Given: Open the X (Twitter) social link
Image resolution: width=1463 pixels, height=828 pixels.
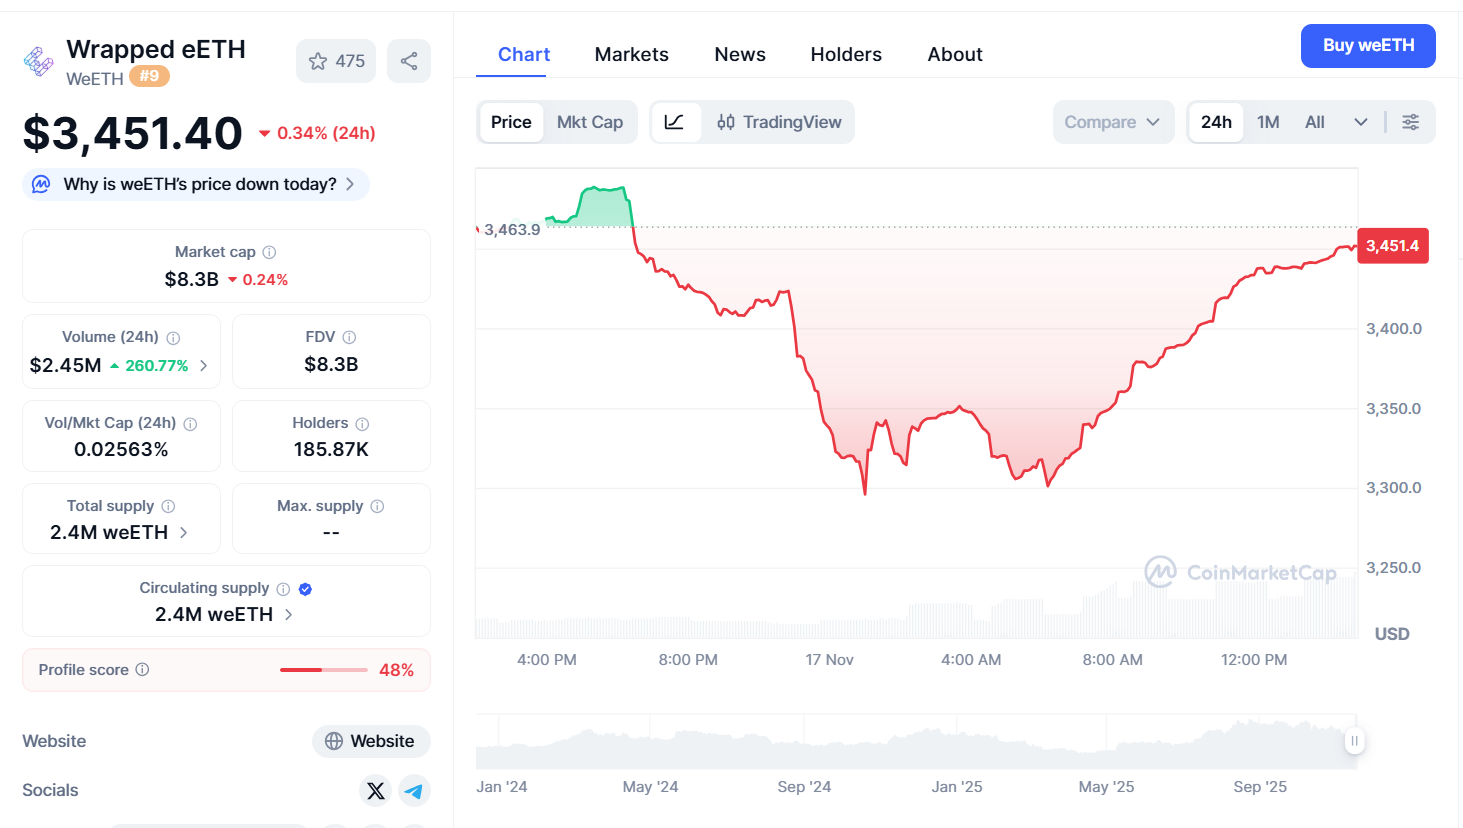Looking at the screenshot, I should pos(376,791).
